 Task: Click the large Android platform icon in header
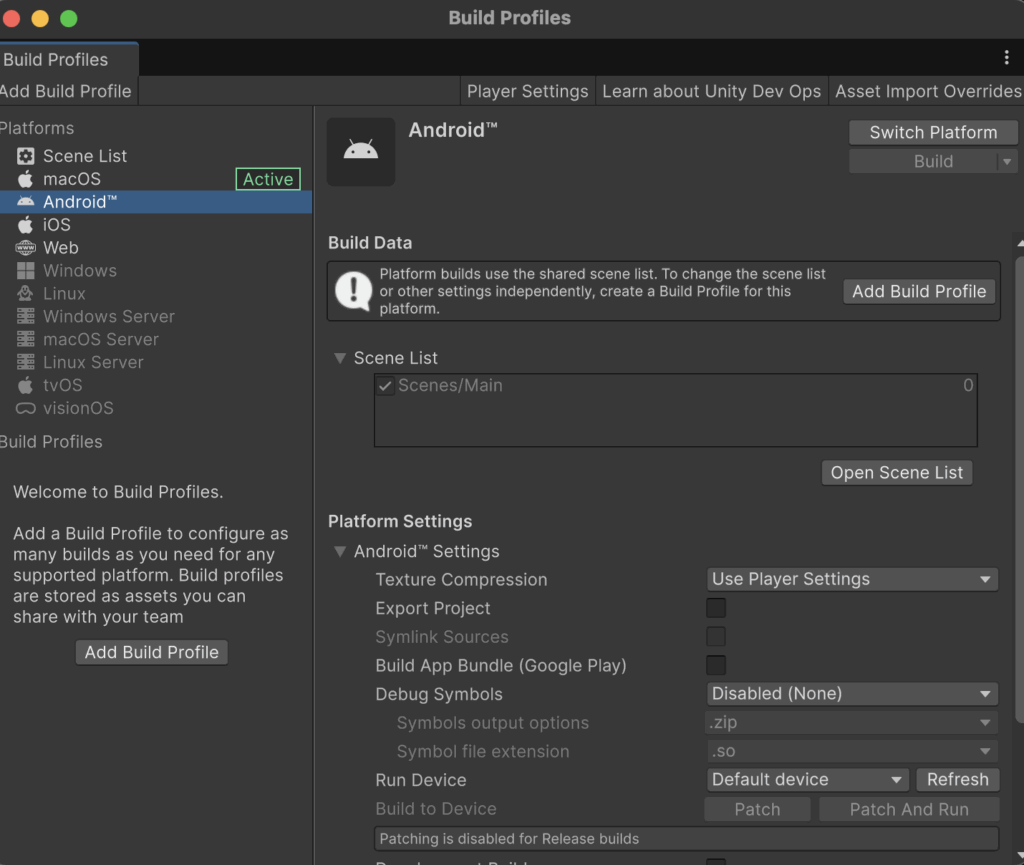click(x=360, y=151)
